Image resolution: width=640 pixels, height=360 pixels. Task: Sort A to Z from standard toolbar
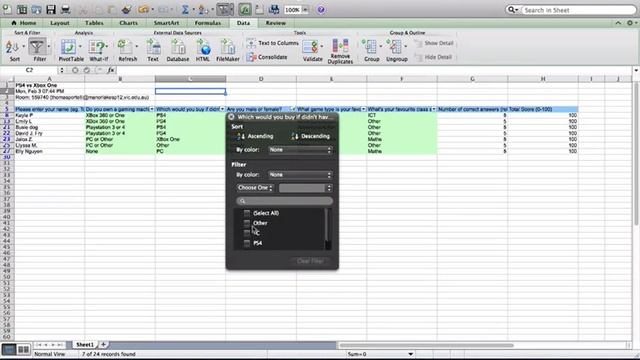[x=203, y=9]
